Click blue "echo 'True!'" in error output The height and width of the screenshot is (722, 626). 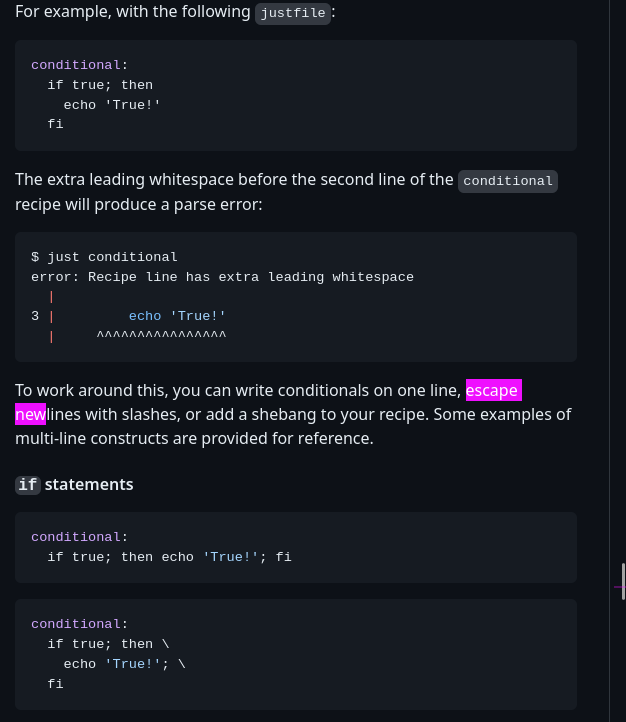pos(177,316)
